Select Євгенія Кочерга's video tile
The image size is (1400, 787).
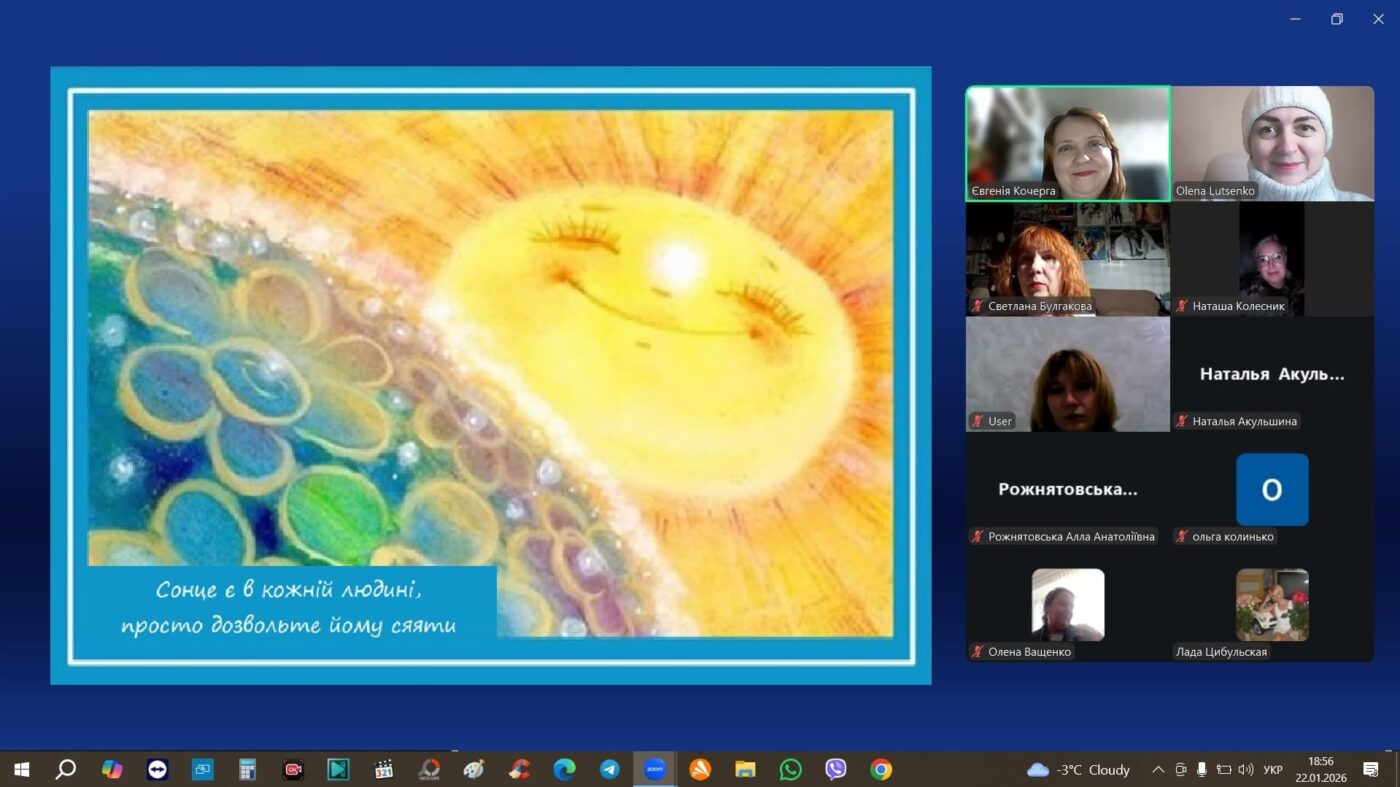[x=1067, y=143]
